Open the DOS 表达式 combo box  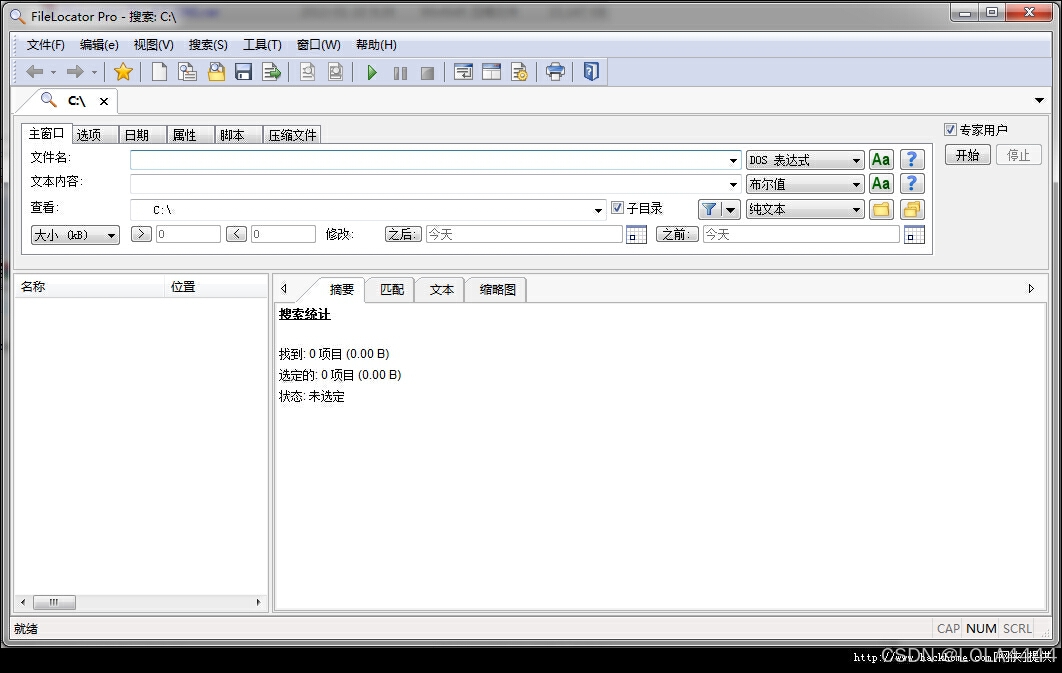(805, 160)
